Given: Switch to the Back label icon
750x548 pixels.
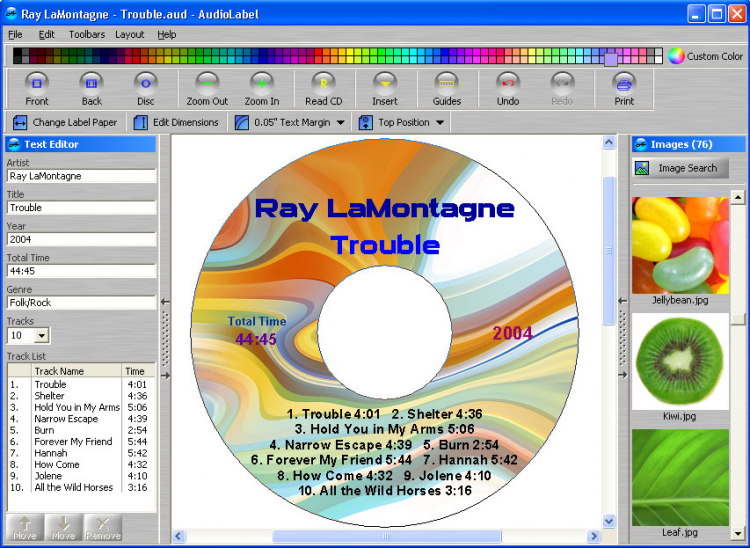Looking at the screenshot, I should 91,87.
